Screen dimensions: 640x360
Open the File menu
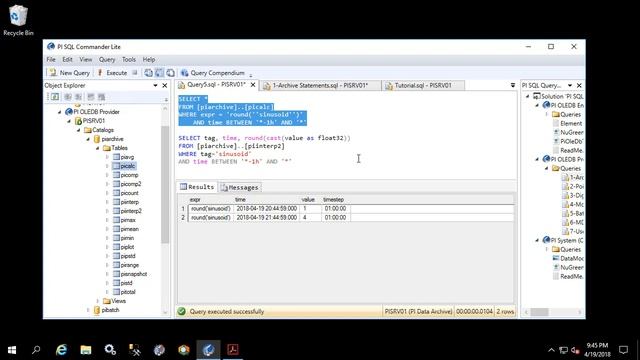coord(51,60)
